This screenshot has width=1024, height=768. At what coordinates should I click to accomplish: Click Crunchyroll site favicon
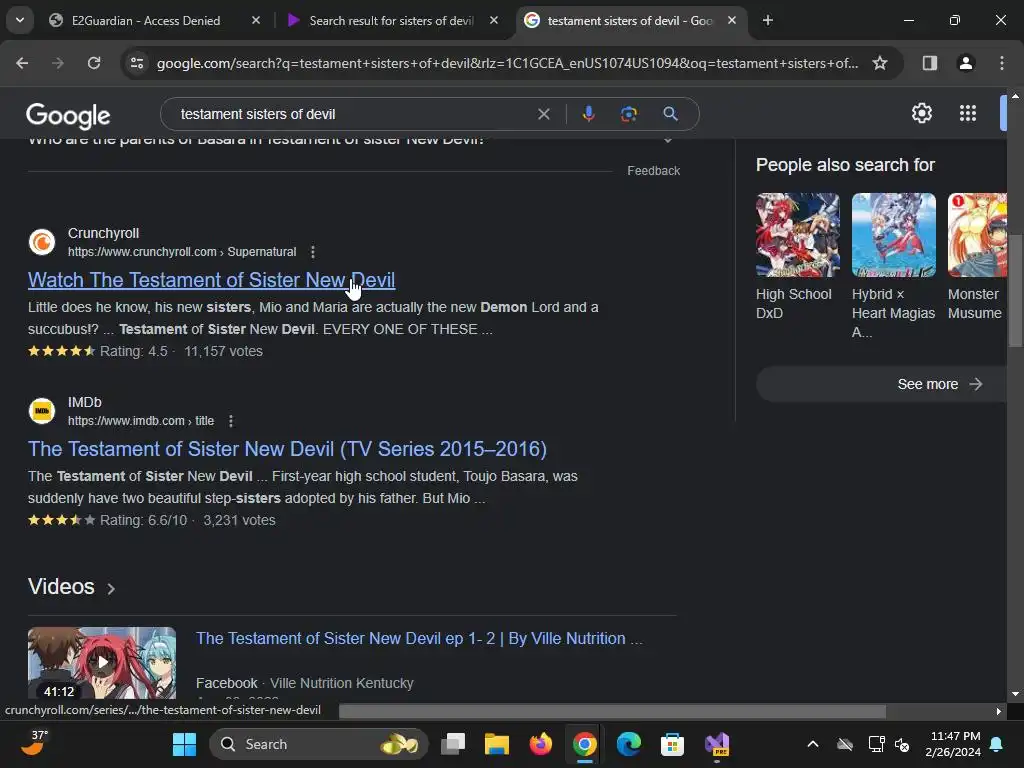tap(42, 242)
